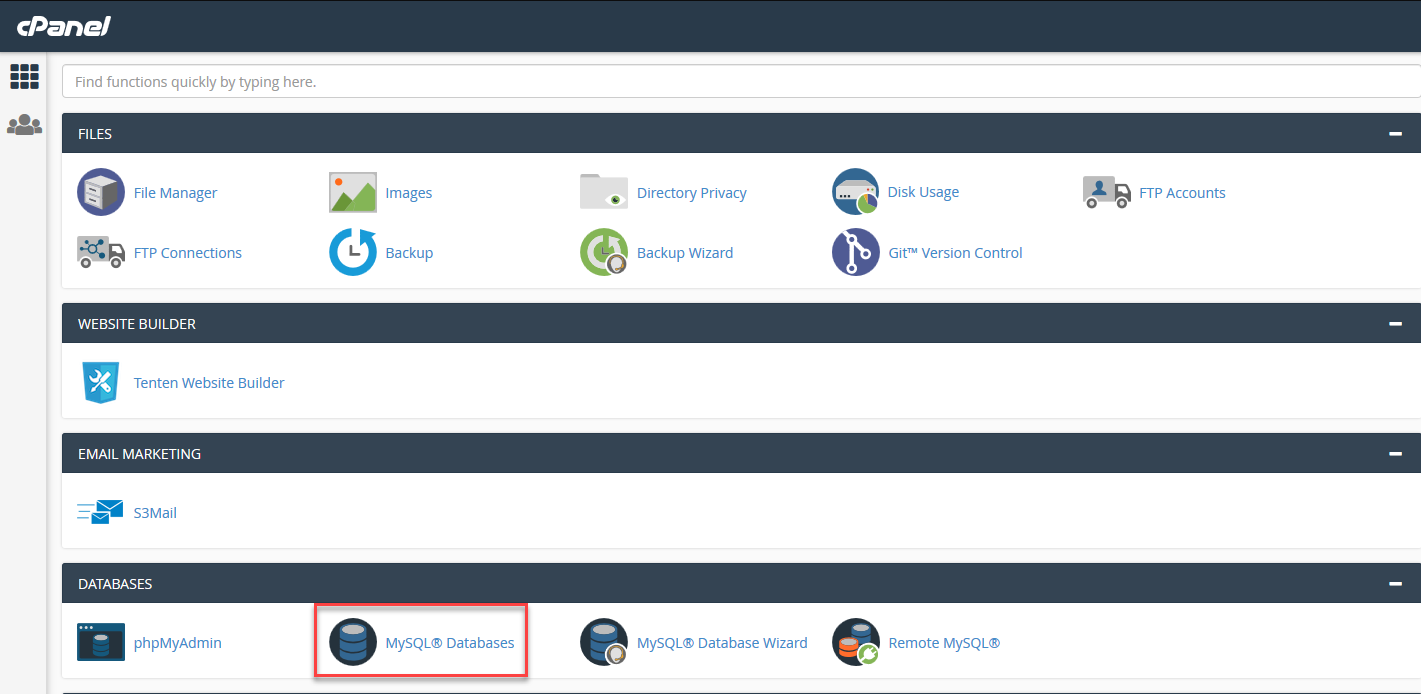Open the MySQL Databases link
This screenshot has width=1421, height=694.
coord(450,643)
